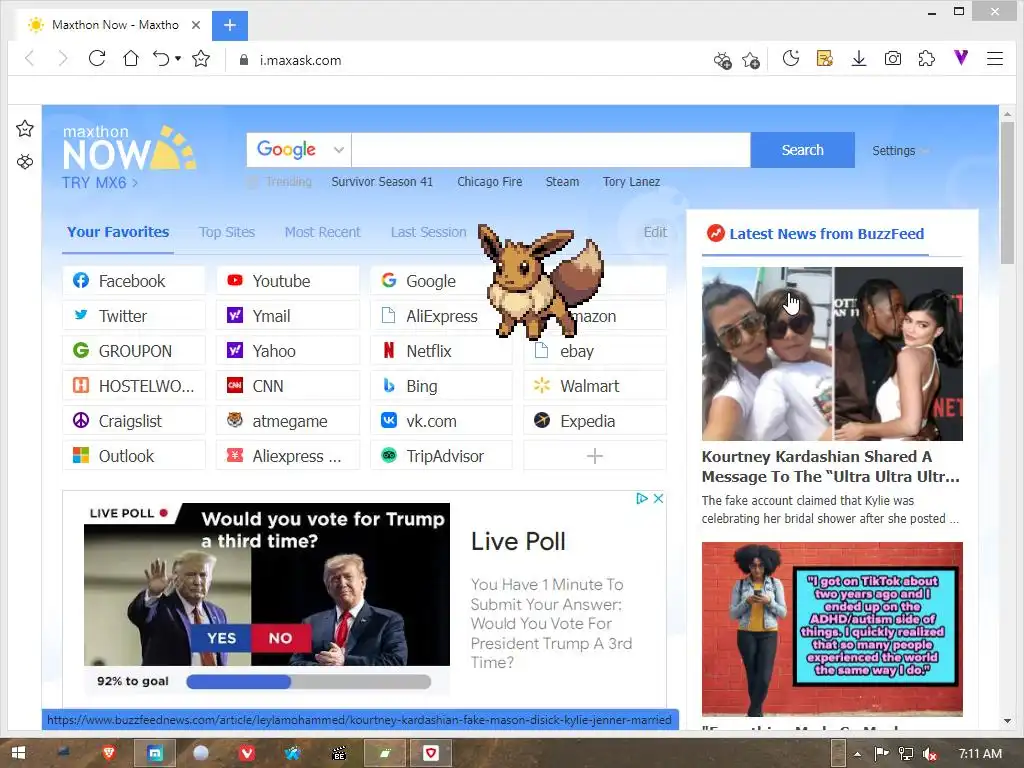The image size is (1024, 768).
Task: Open the CNN favorite tile
Action: tap(288, 386)
